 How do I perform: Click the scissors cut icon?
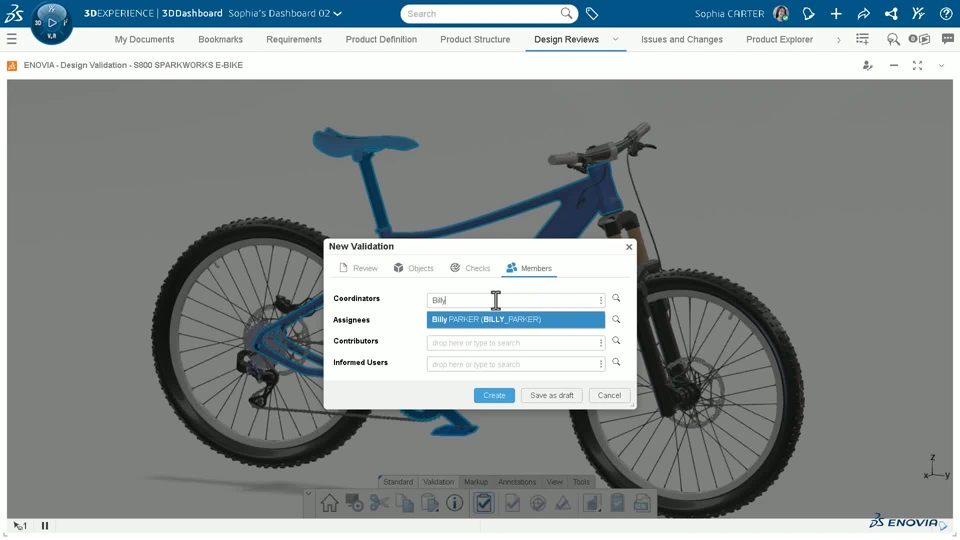(x=380, y=503)
